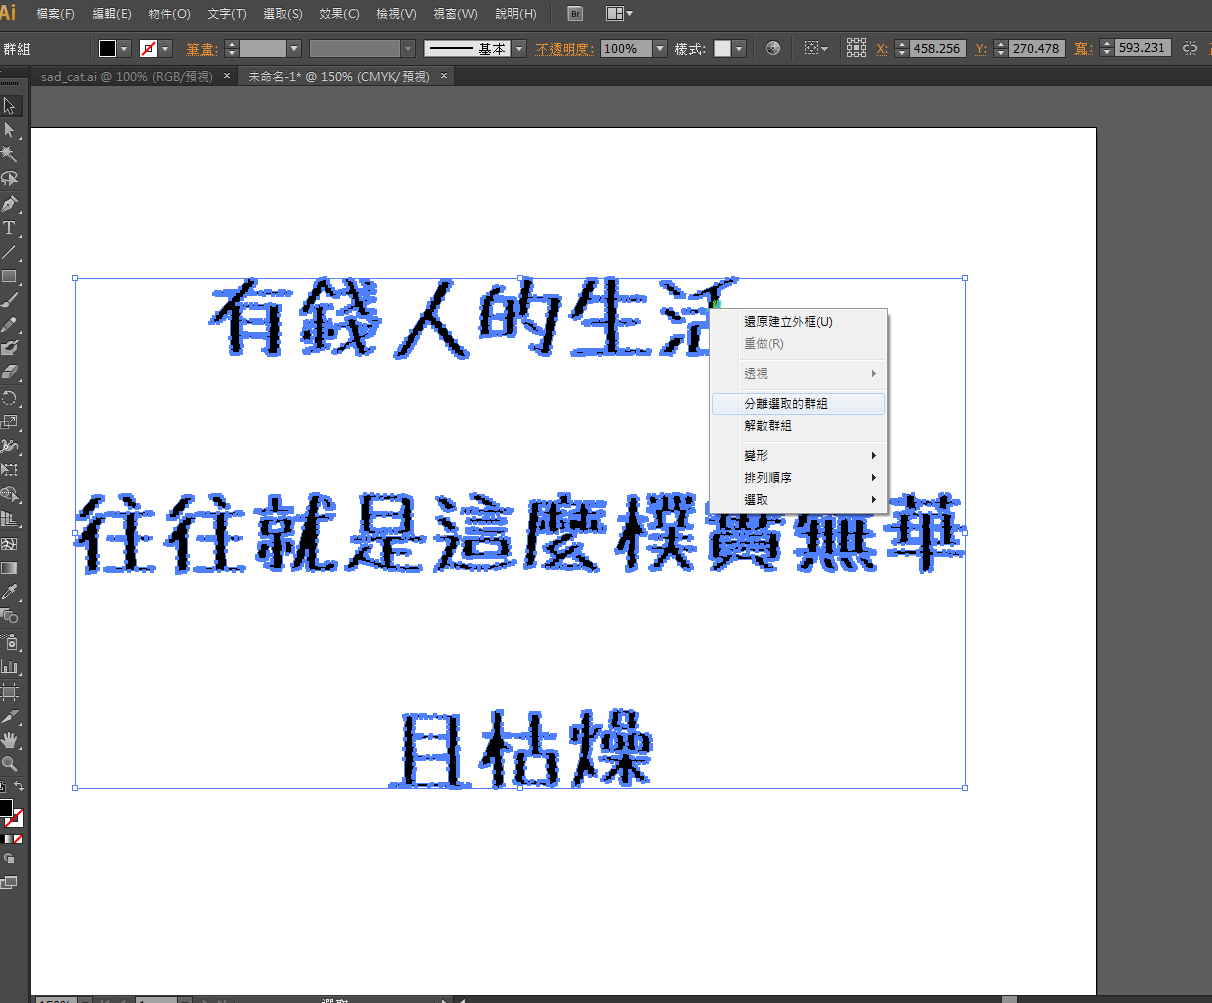This screenshot has height=1003, width=1212.
Task: Choose 分離選取的群組 in context menu
Action: 798,404
